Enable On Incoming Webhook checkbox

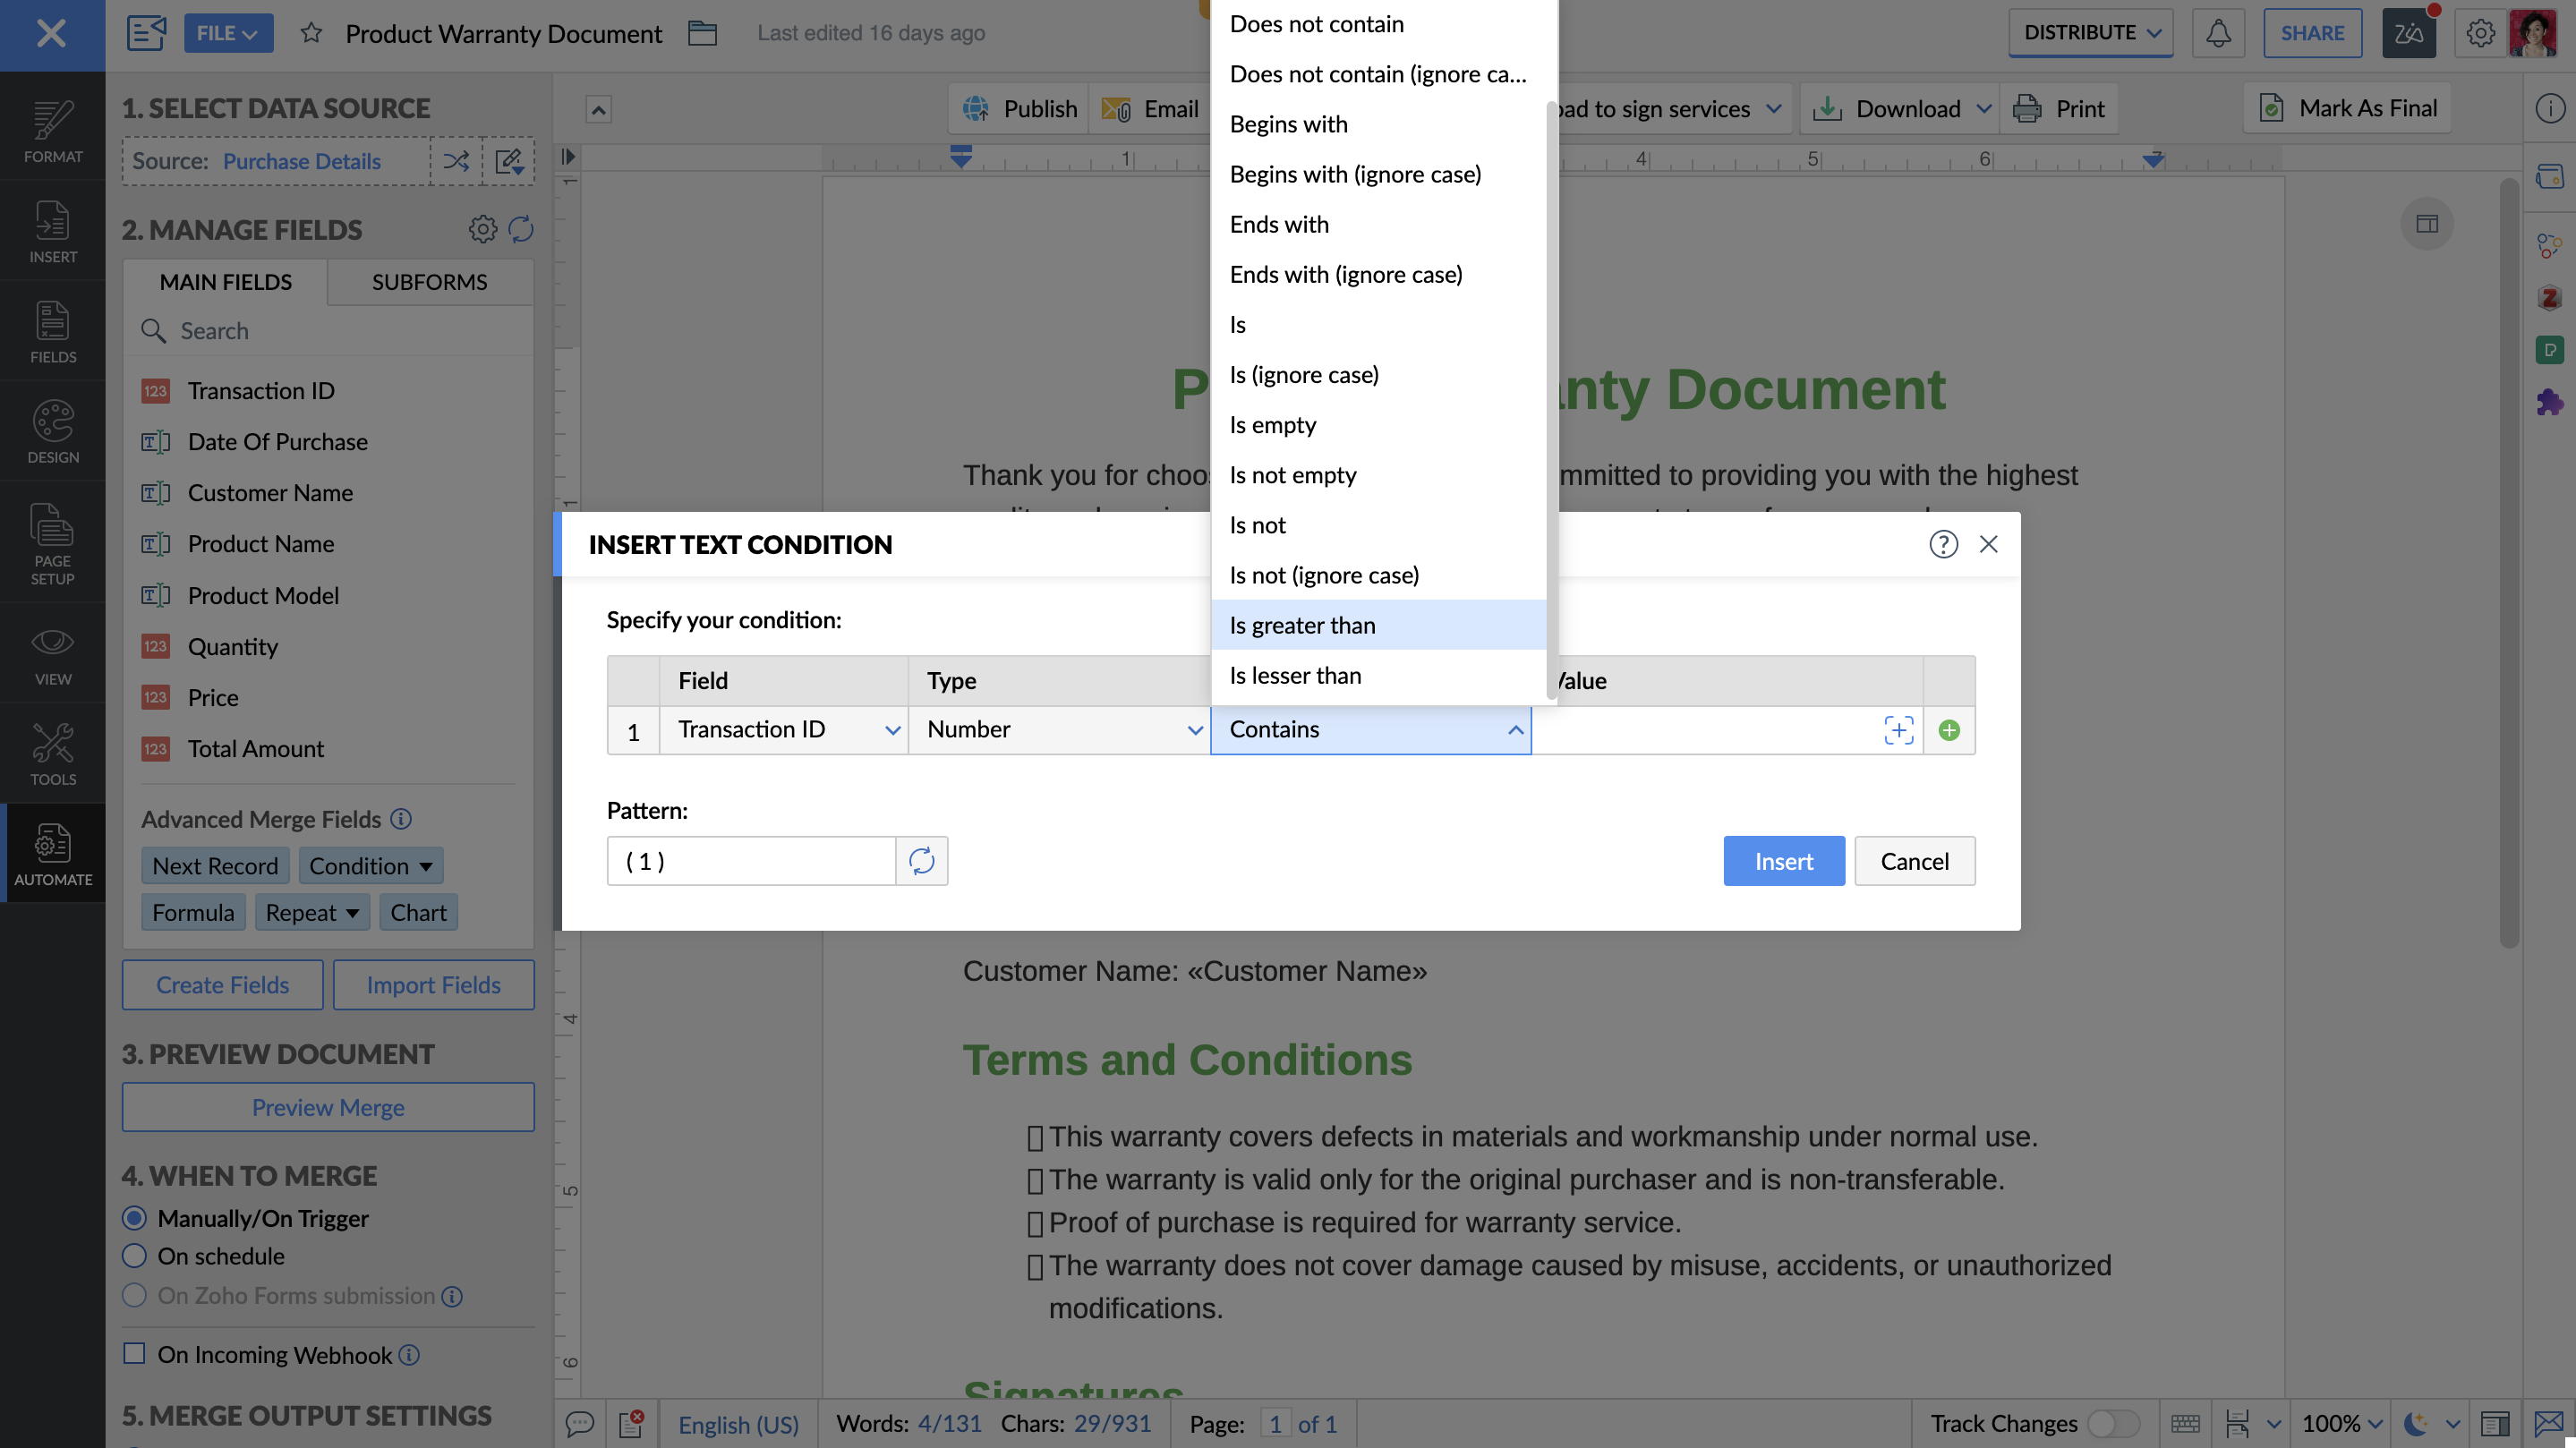[x=134, y=1354]
